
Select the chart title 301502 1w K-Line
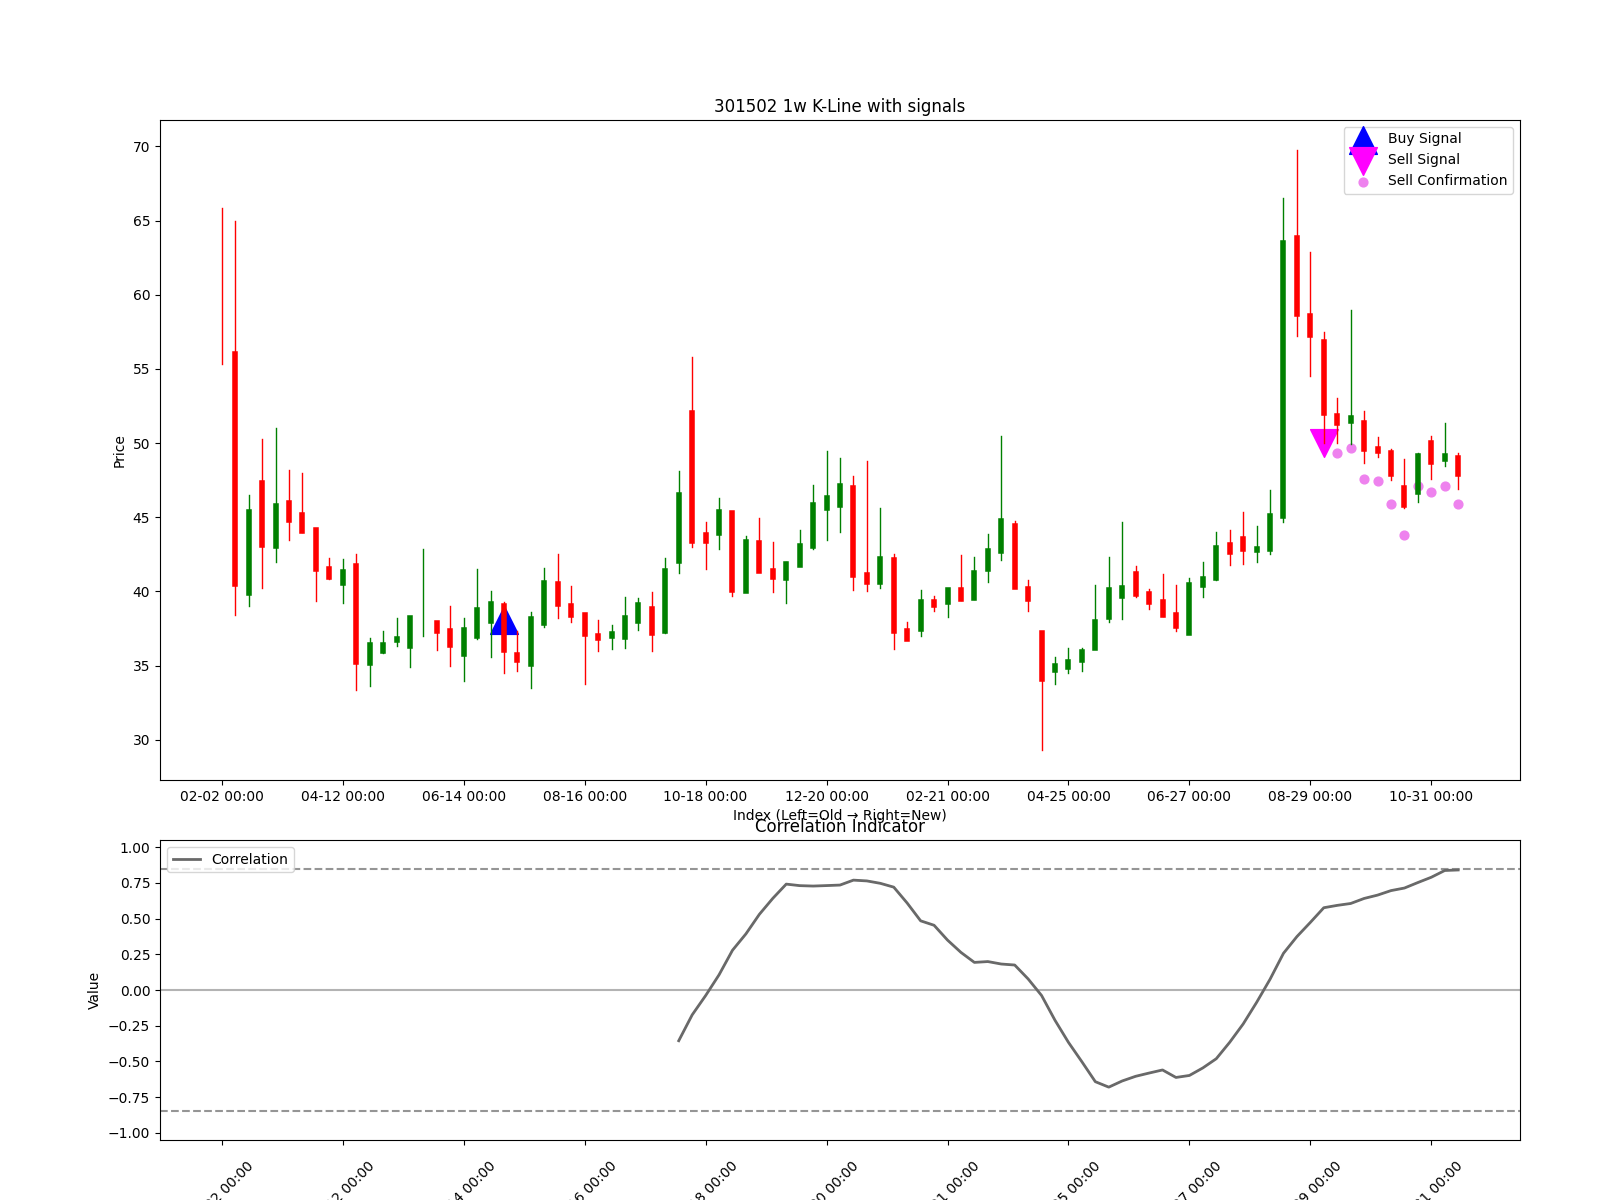coord(840,106)
